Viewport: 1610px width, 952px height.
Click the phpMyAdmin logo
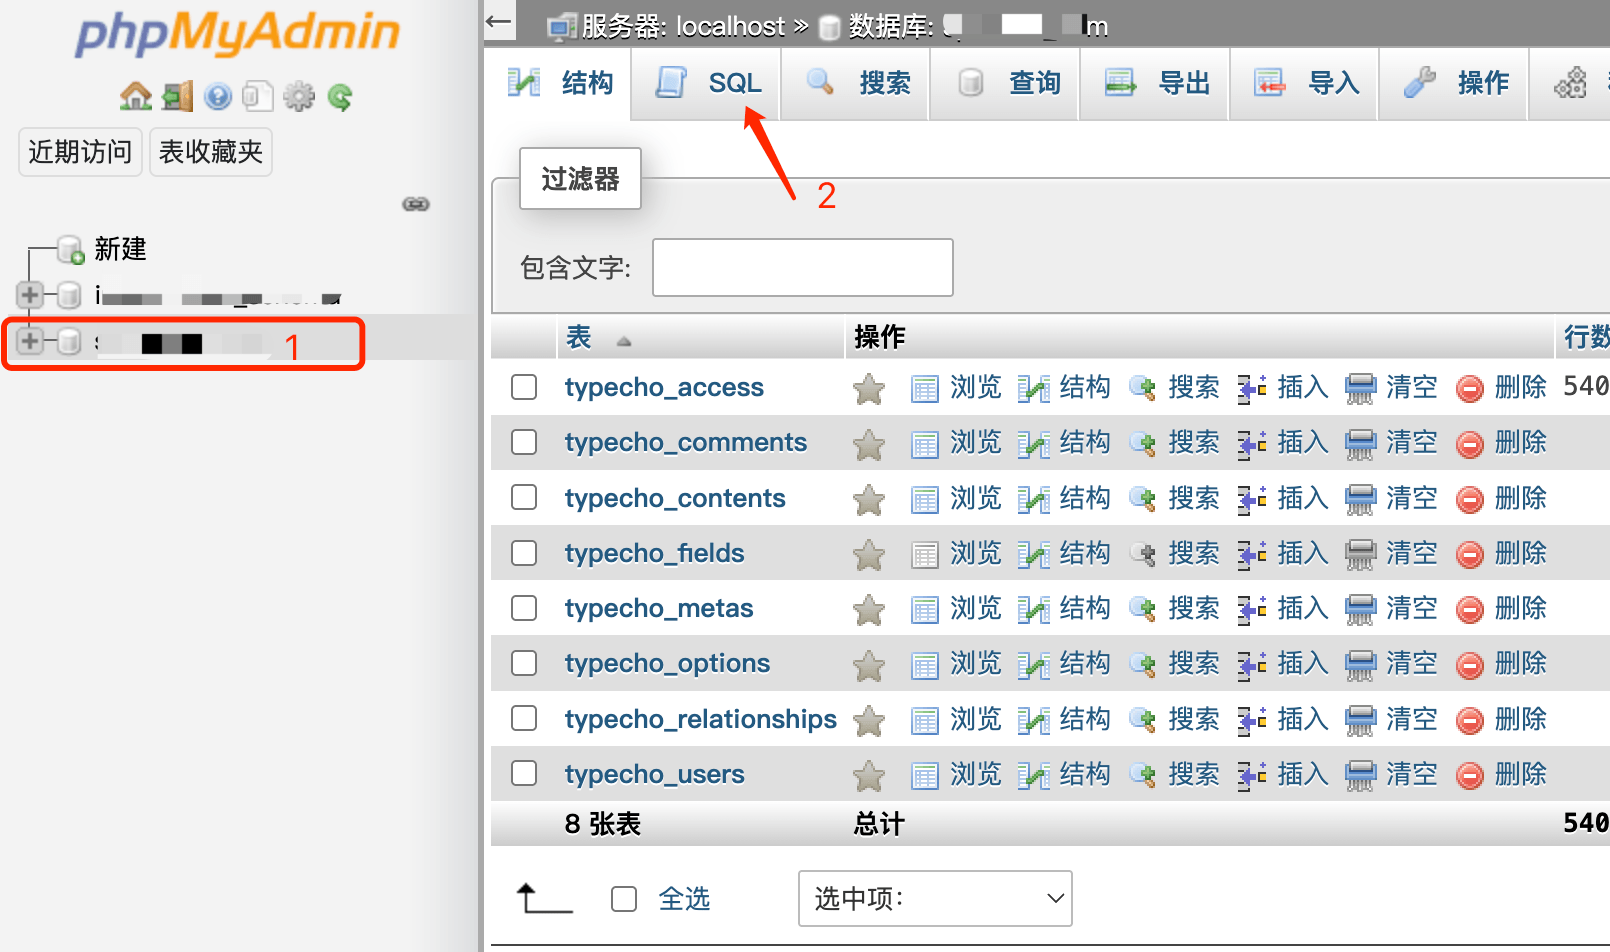(238, 33)
